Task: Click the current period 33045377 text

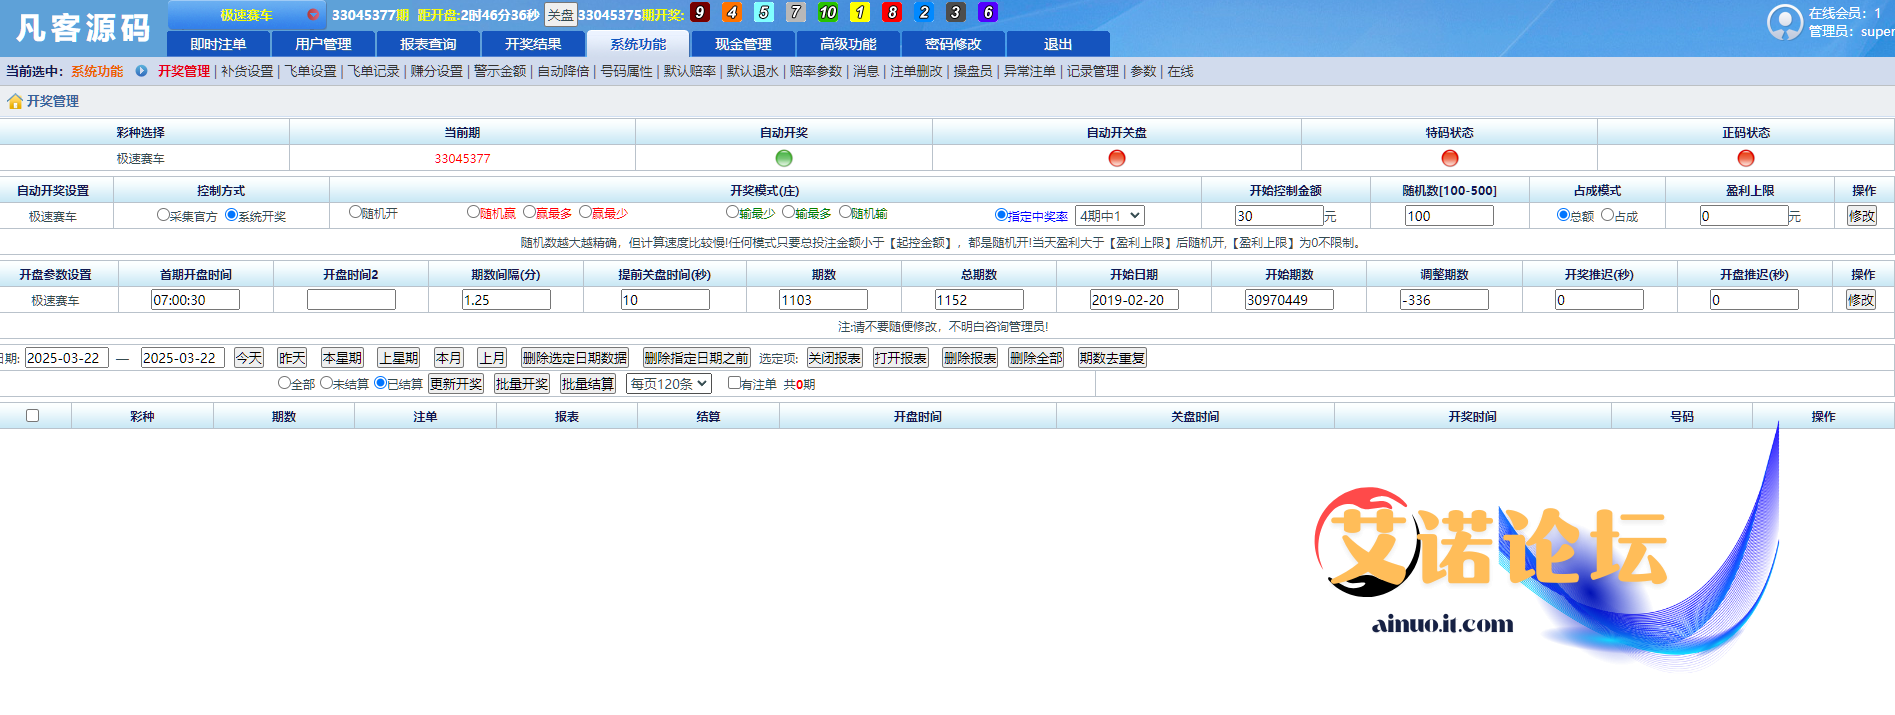Action: 462,158
